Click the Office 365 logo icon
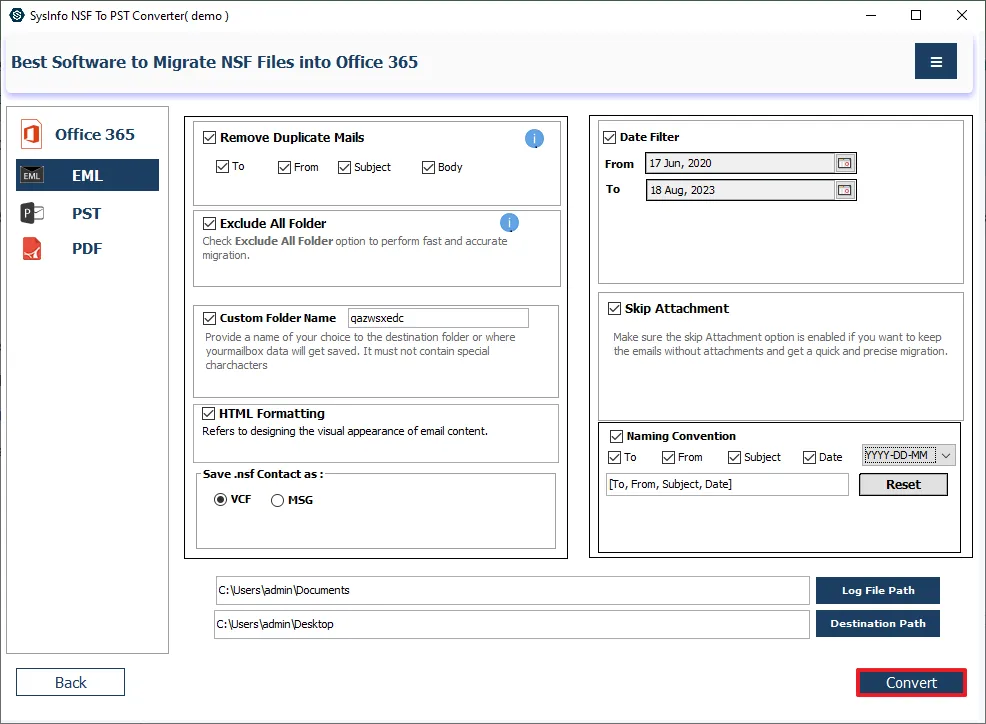This screenshot has height=724, width=986. (x=31, y=135)
